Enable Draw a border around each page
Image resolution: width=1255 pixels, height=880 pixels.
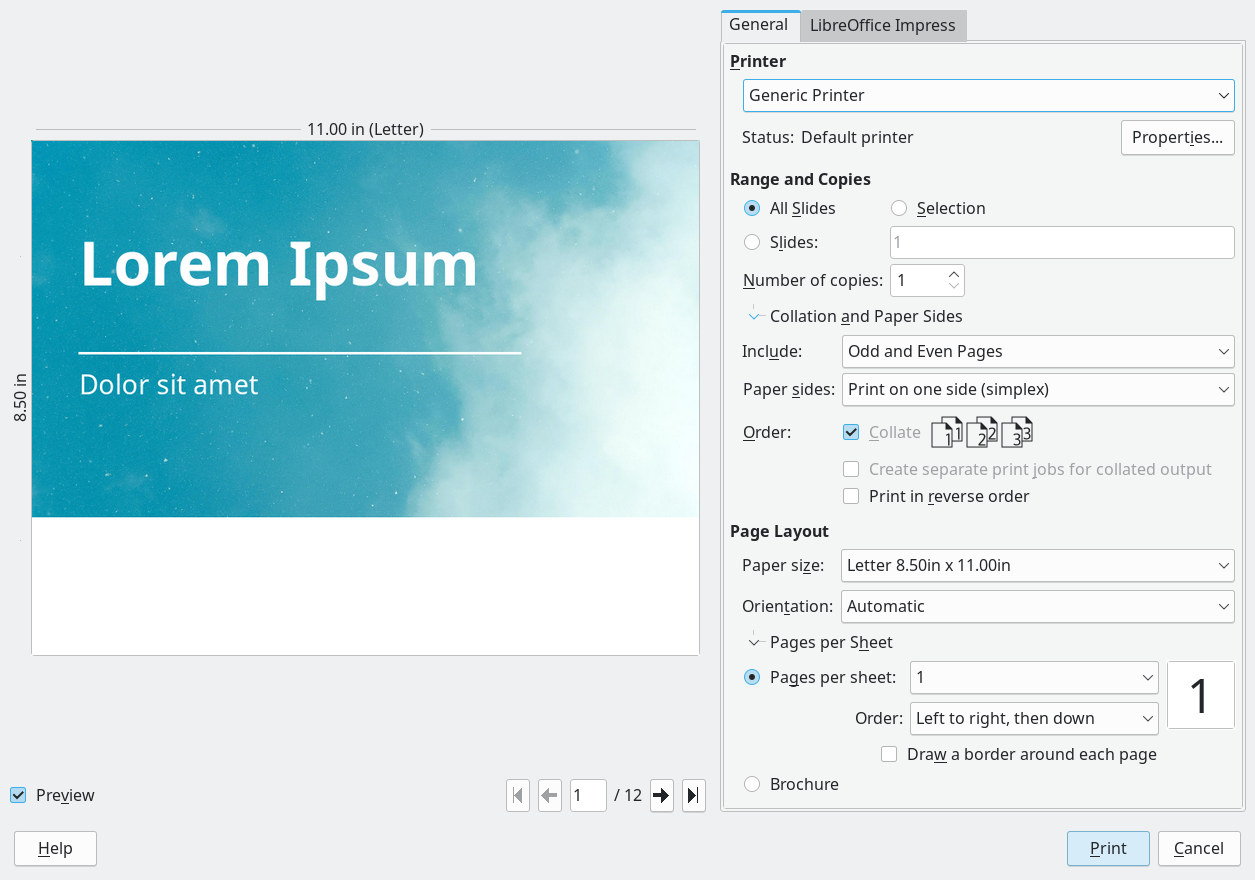tap(889, 754)
